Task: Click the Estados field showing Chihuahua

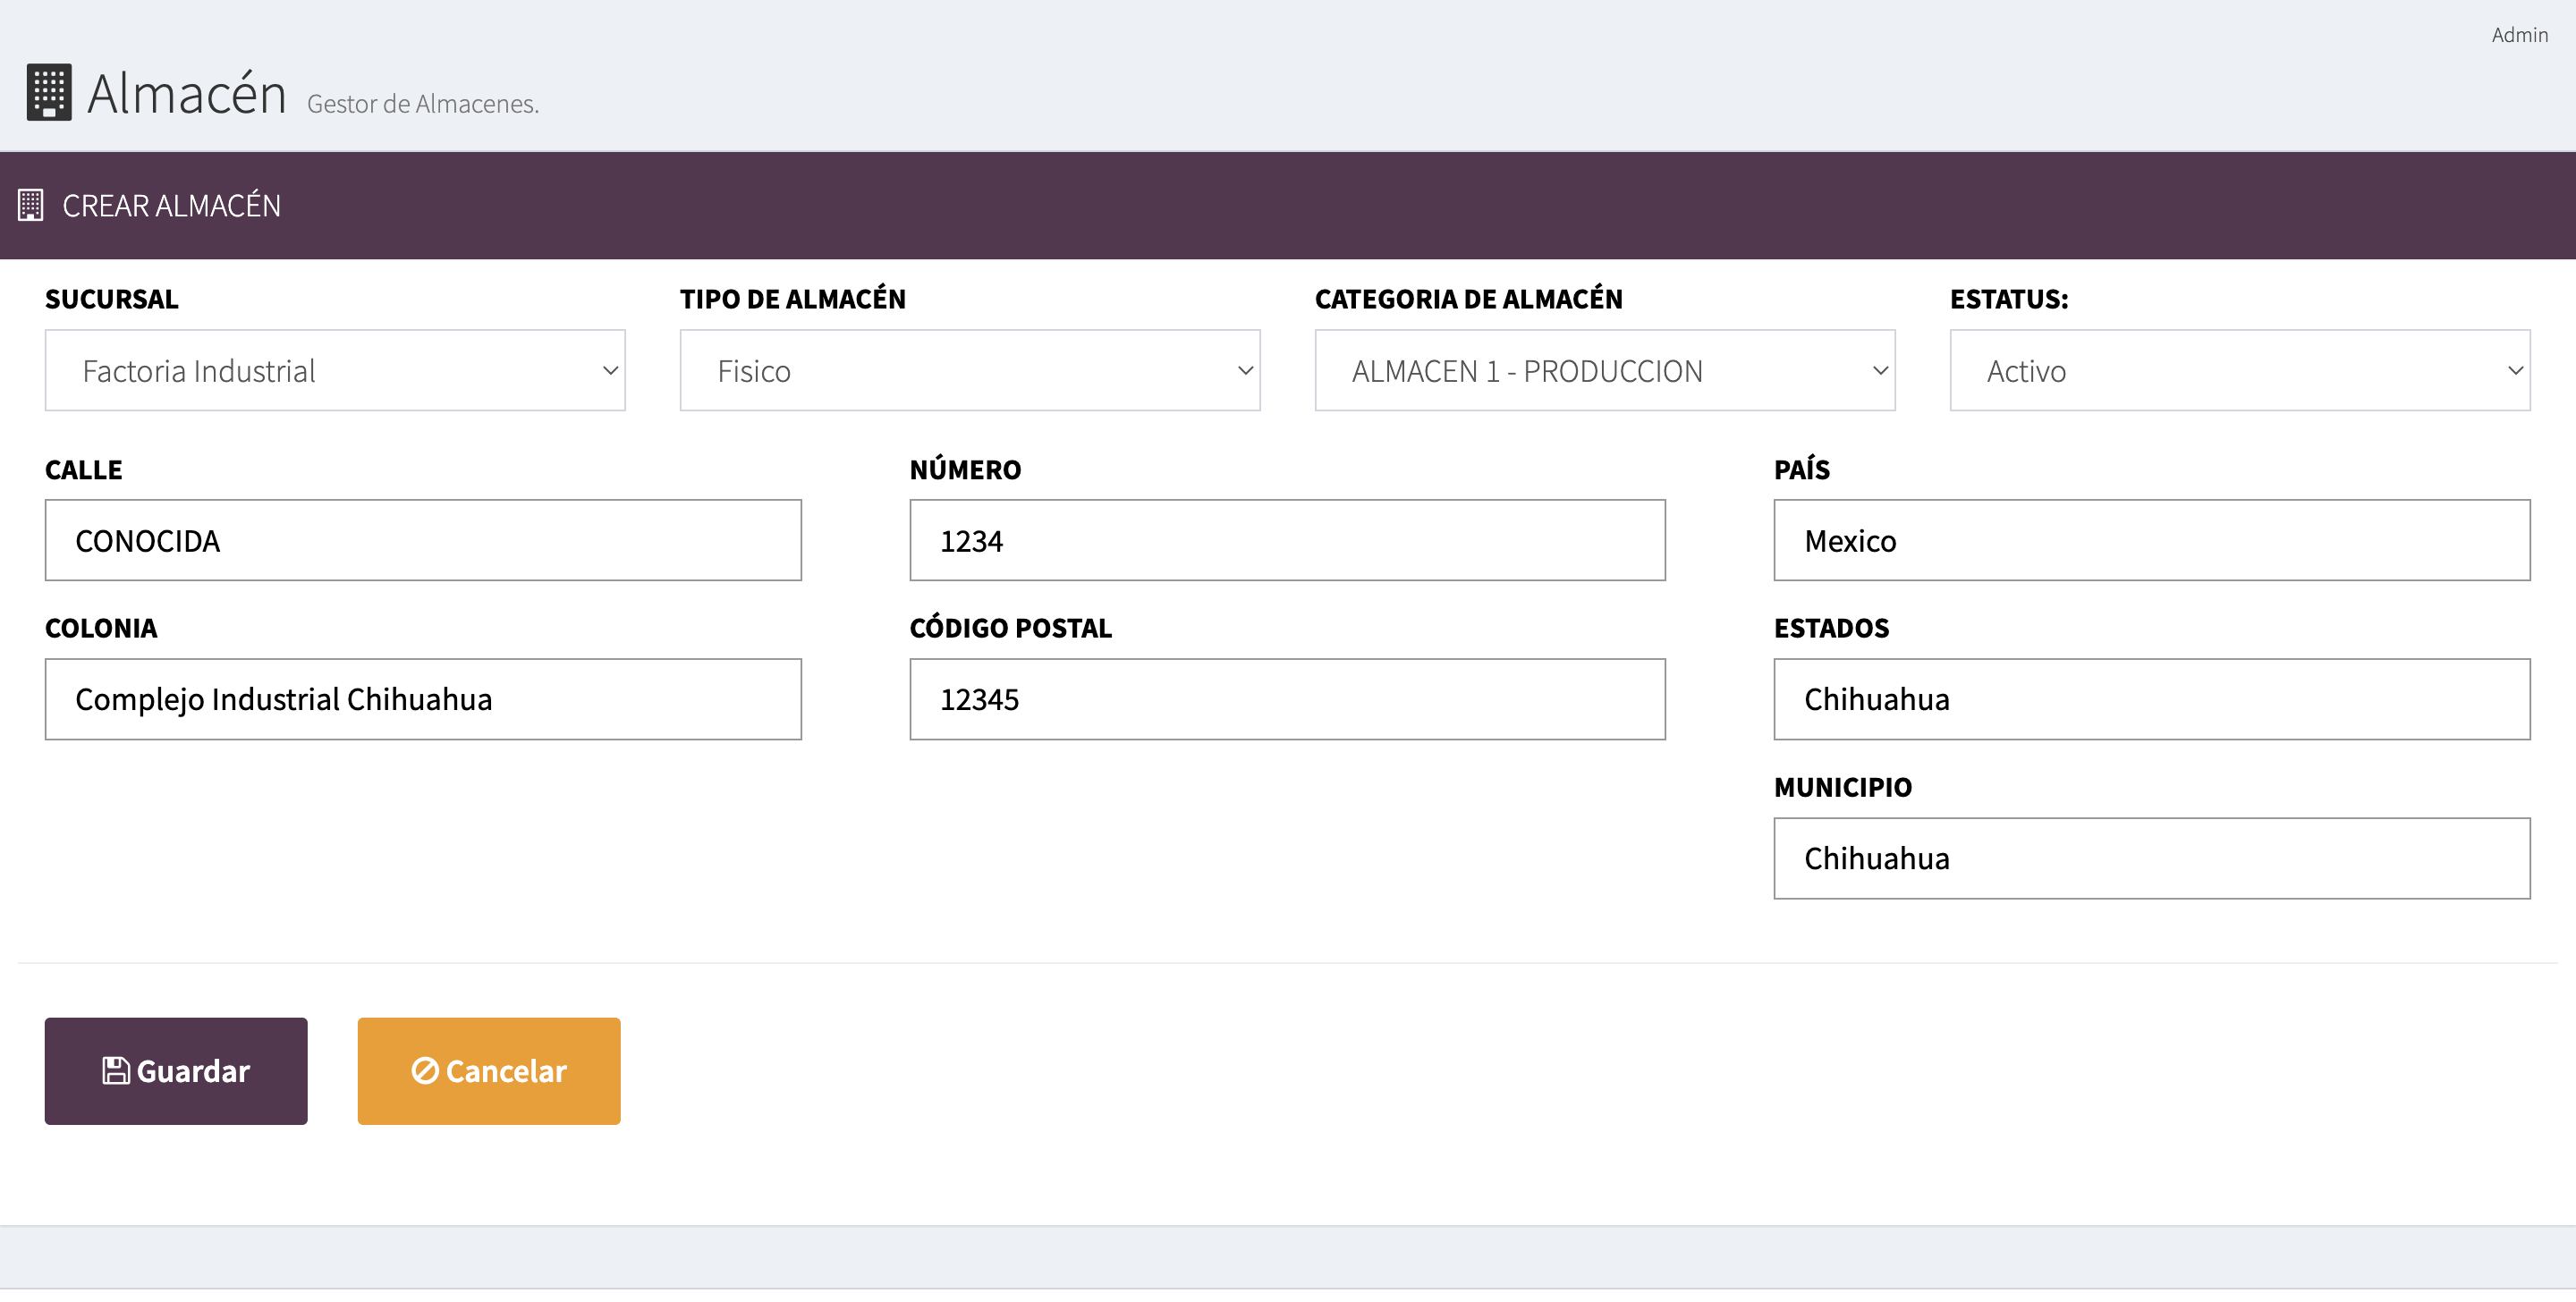Action: coord(2151,699)
